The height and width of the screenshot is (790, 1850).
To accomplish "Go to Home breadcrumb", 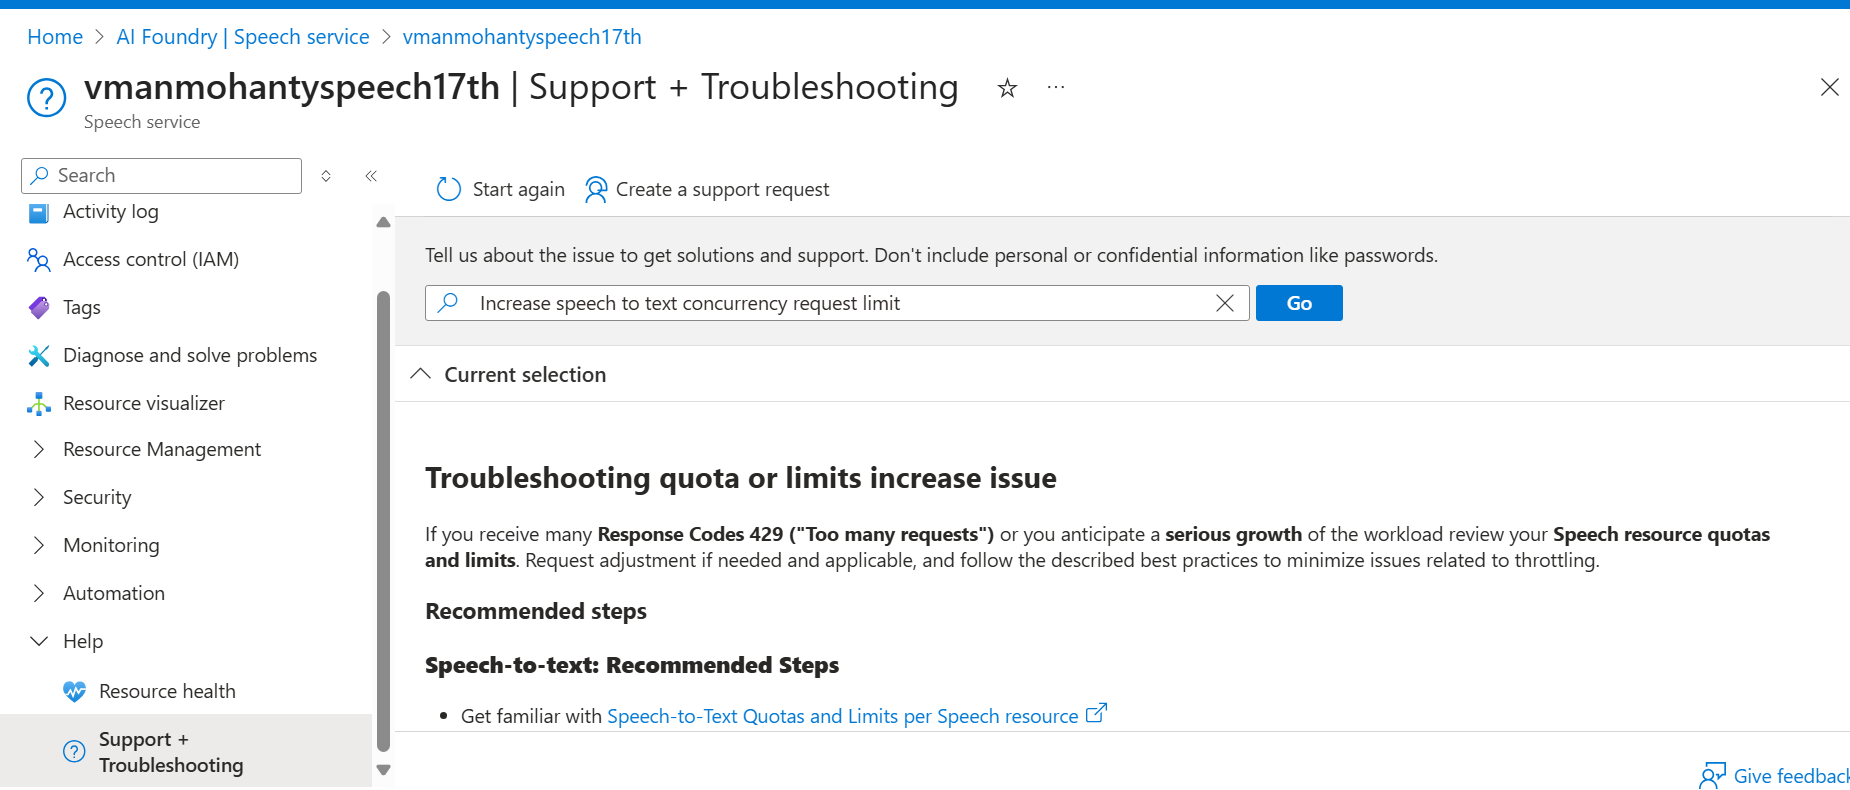I will pos(55,37).
